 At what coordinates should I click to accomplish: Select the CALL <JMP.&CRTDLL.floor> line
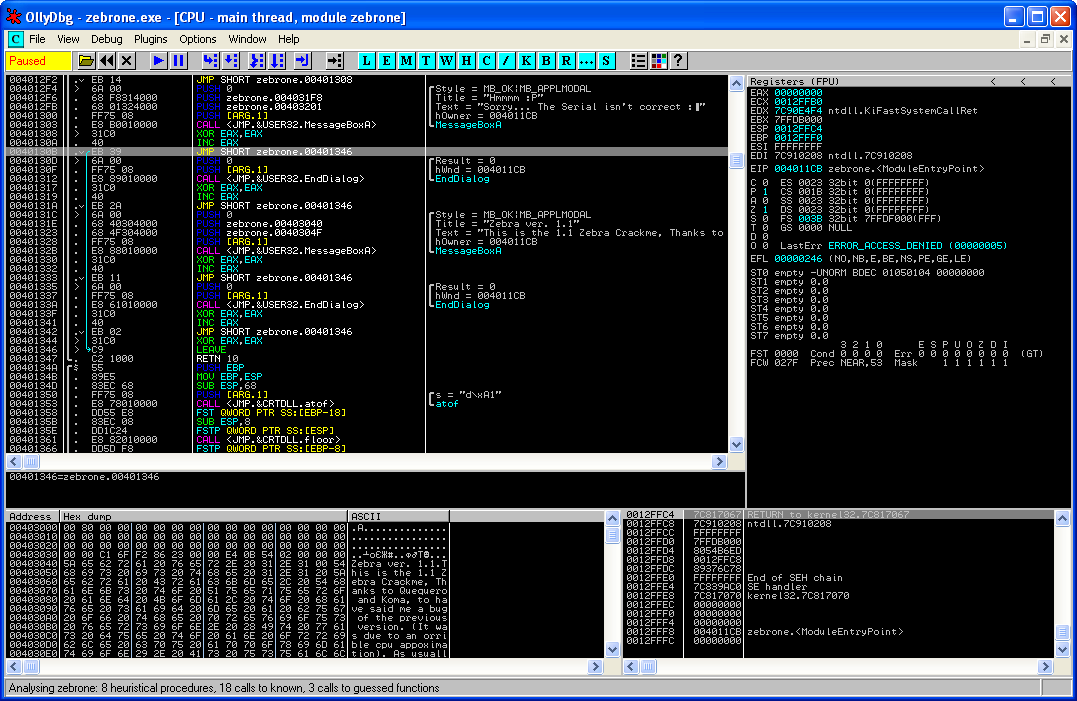tap(367, 439)
